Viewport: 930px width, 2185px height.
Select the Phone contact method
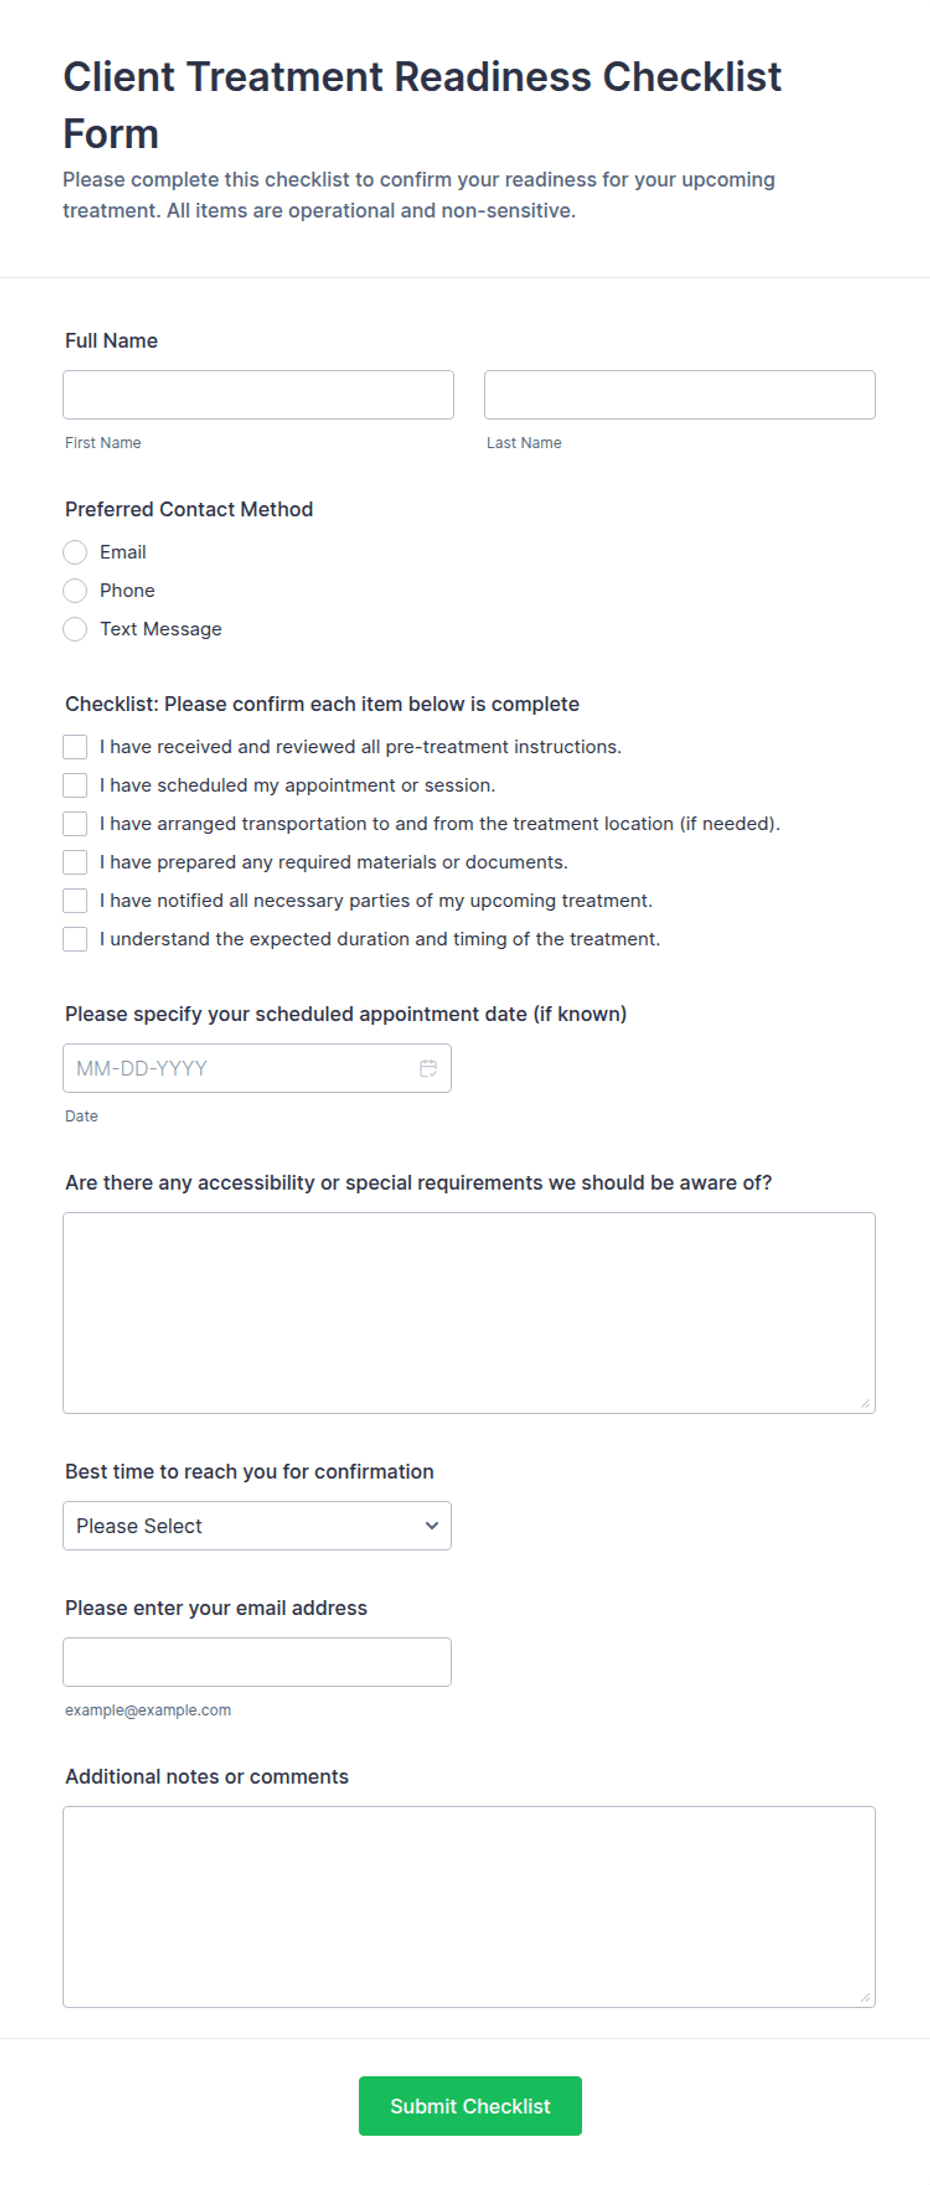[x=75, y=591]
